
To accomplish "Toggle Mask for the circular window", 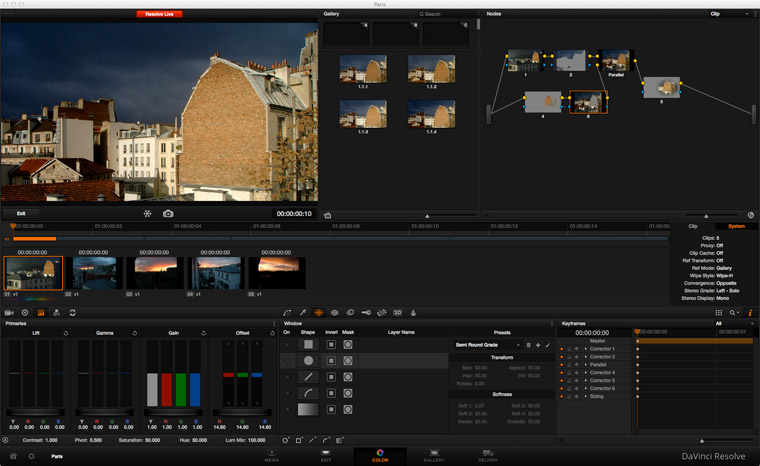I will [348, 361].
